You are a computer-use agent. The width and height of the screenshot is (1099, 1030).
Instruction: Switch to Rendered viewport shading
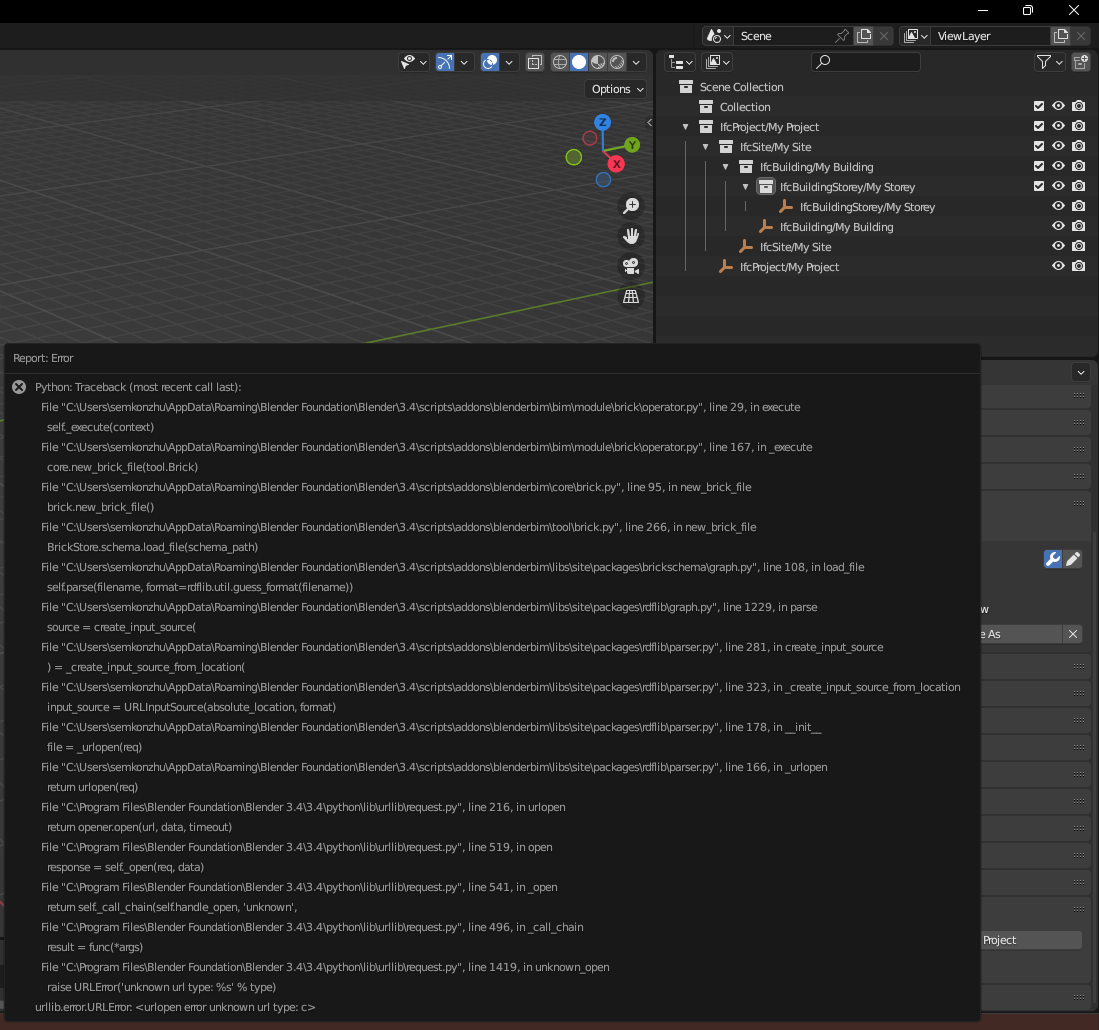point(617,62)
